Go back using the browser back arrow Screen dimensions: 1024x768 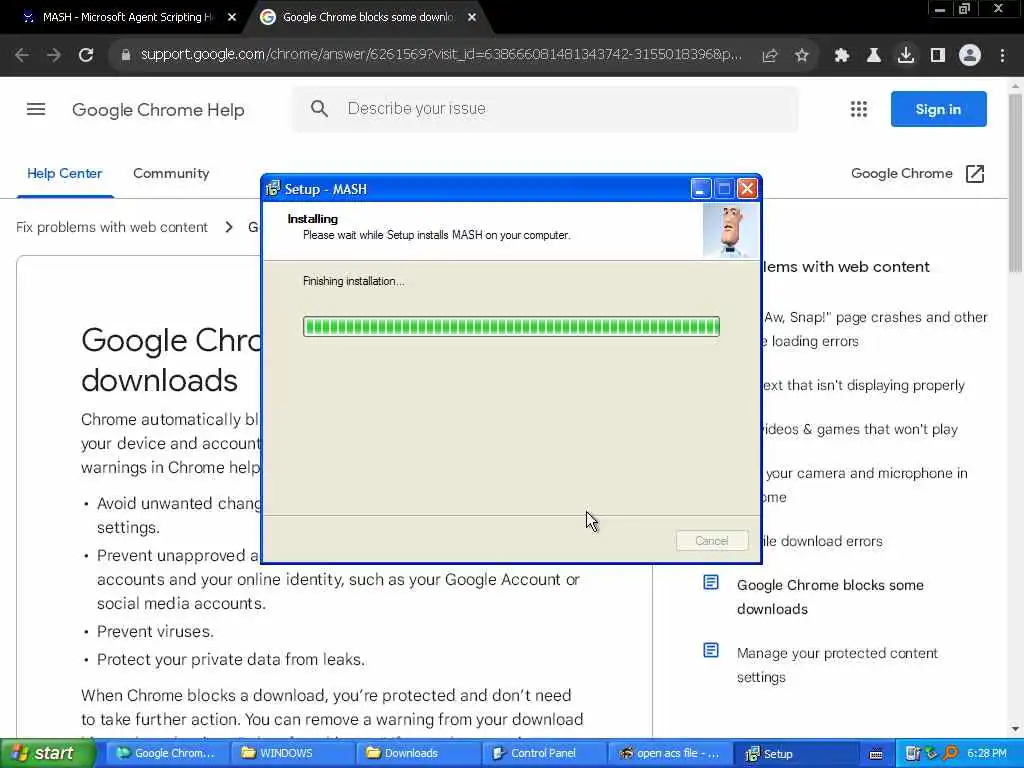pos(22,56)
